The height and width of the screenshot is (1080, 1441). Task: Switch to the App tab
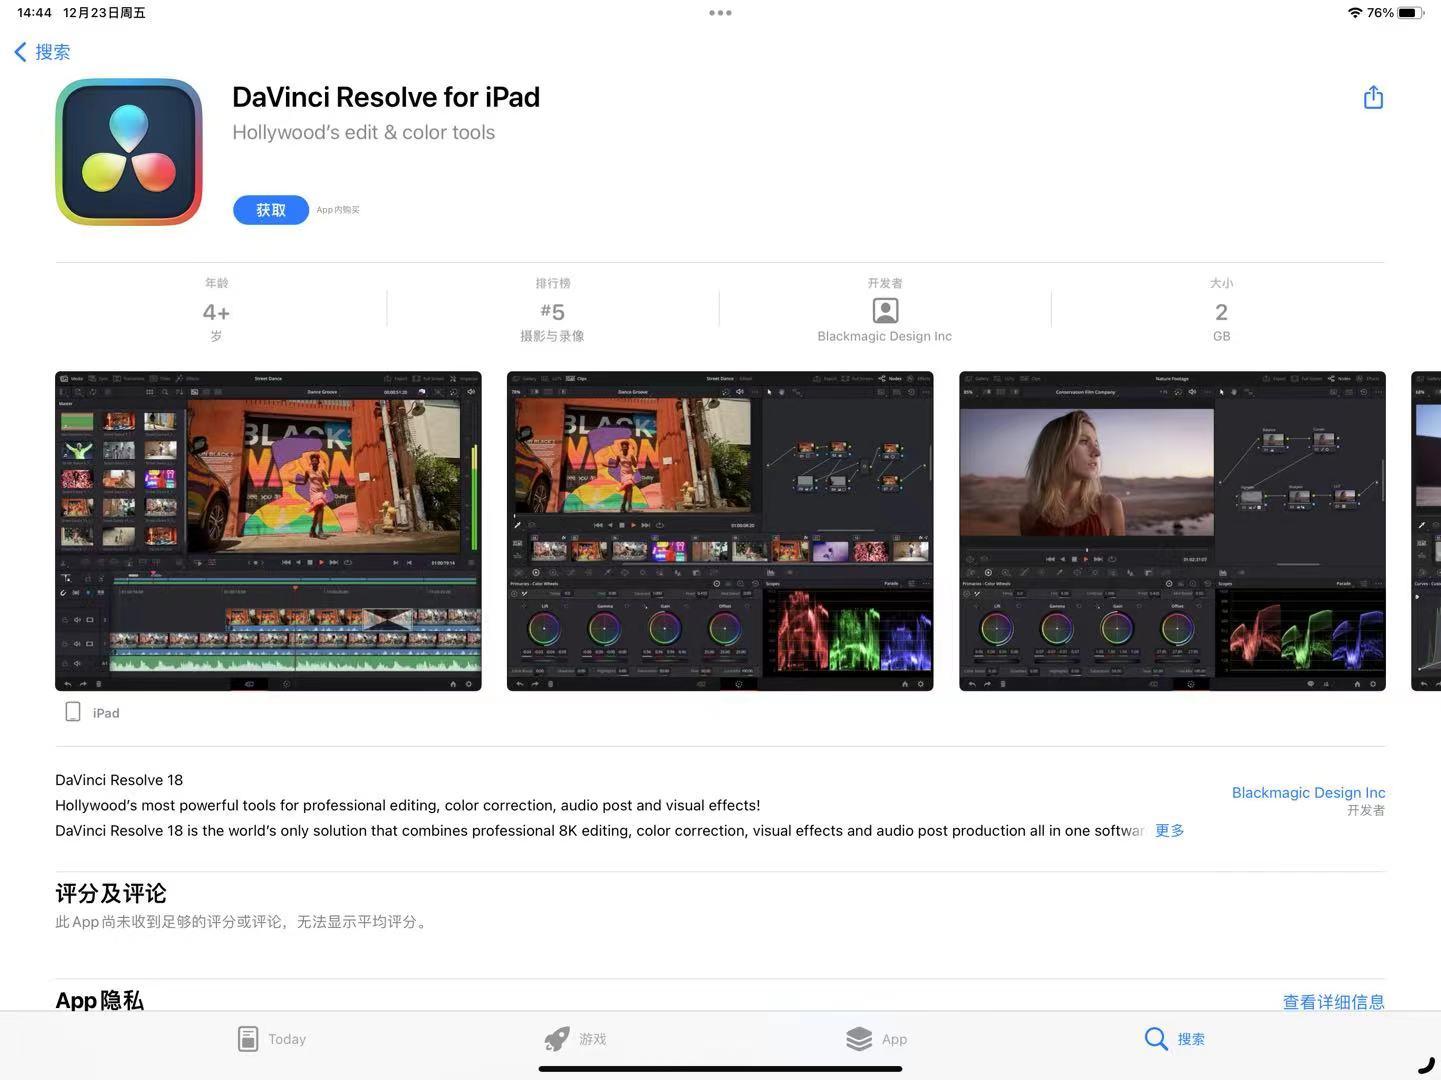coord(877,1039)
